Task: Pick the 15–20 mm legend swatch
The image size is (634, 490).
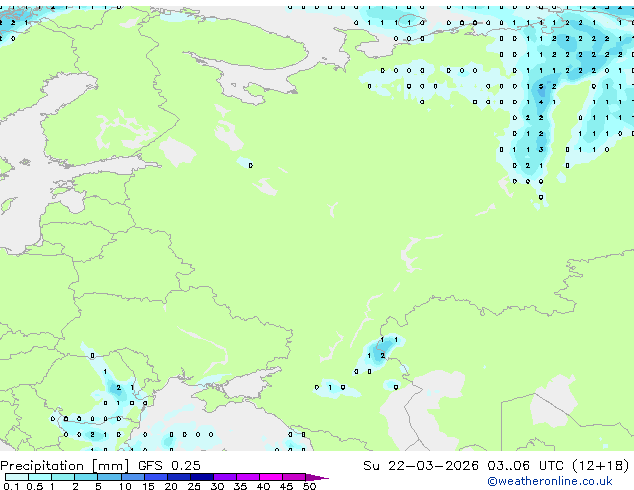Action: click(156, 477)
